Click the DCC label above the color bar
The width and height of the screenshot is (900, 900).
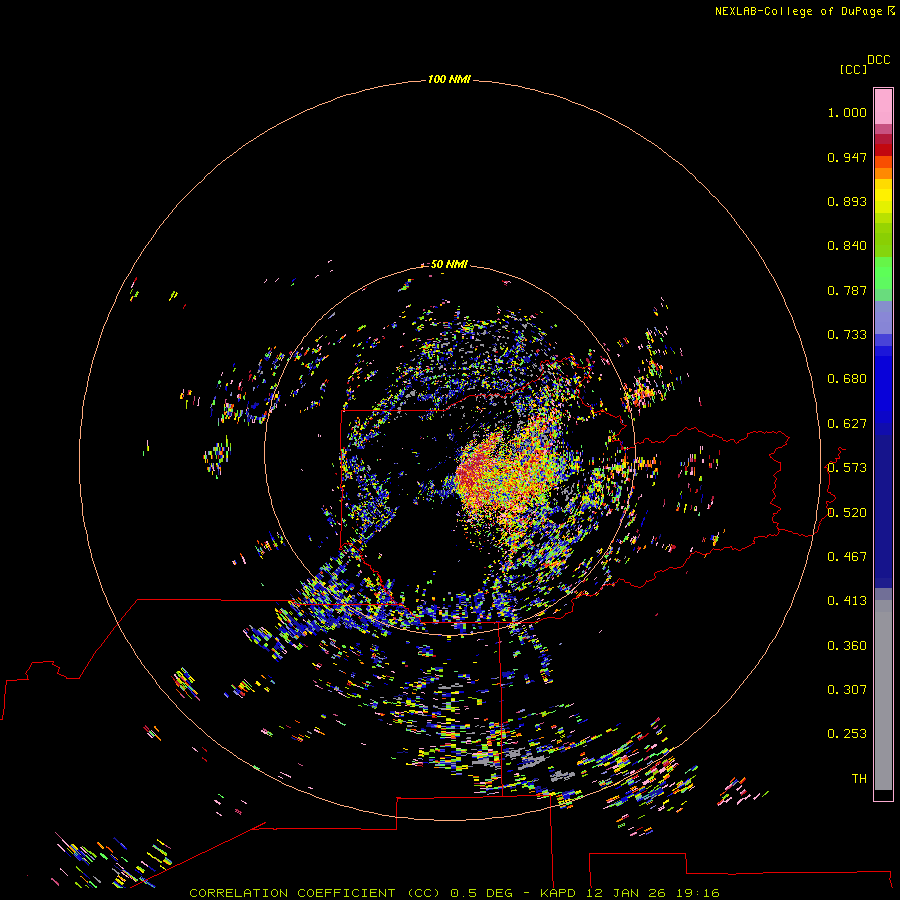point(879,60)
